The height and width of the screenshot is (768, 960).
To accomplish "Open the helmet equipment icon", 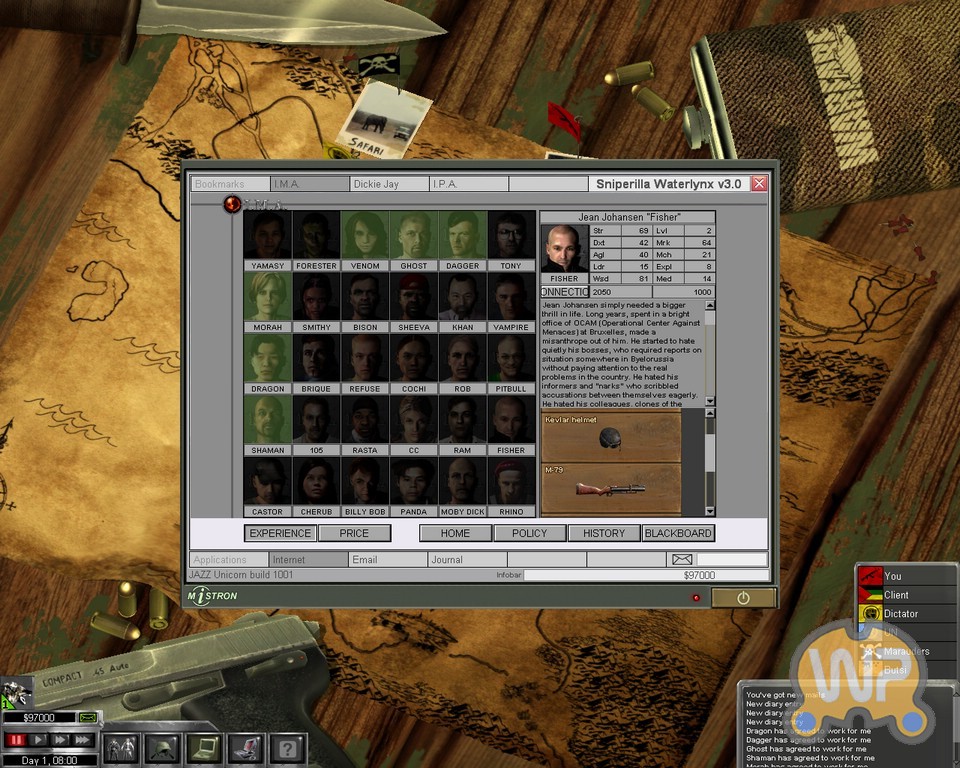I will coord(162,748).
